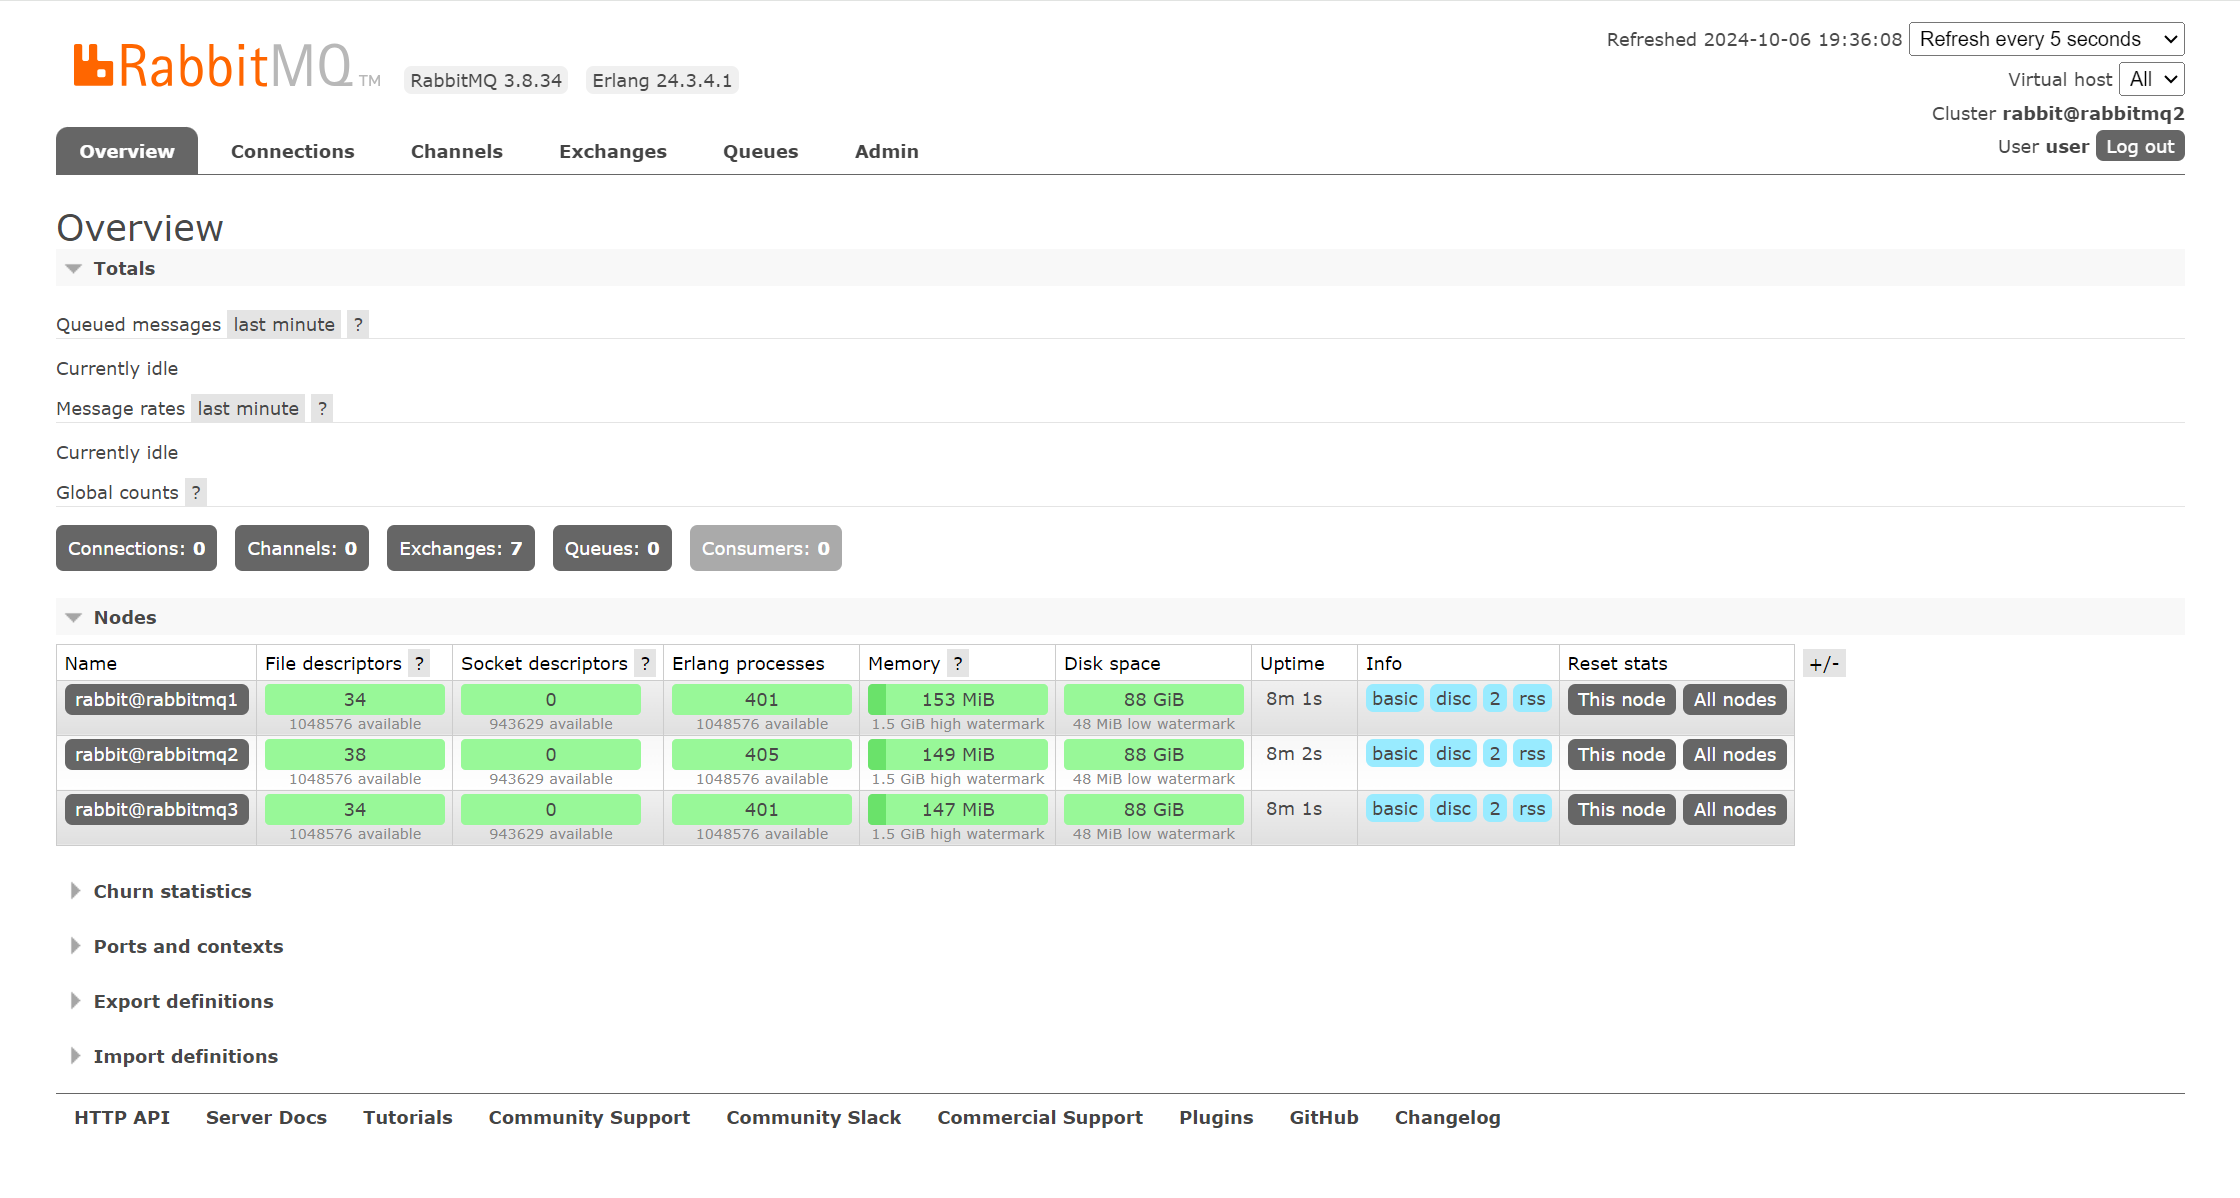
Task: Click the Log out button
Action: click(x=2140, y=146)
